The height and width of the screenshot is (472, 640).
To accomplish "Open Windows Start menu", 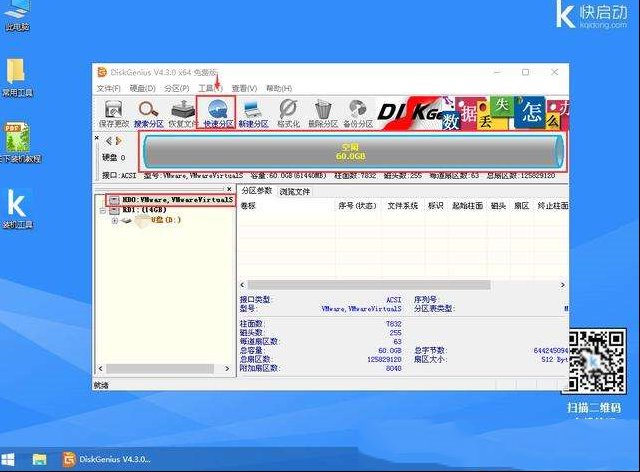I will click(8, 459).
